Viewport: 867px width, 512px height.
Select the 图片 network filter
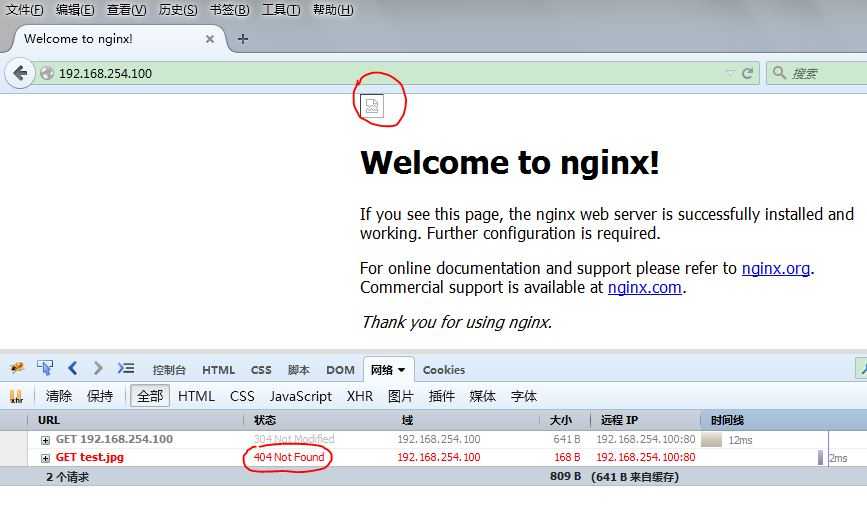click(400, 396)
